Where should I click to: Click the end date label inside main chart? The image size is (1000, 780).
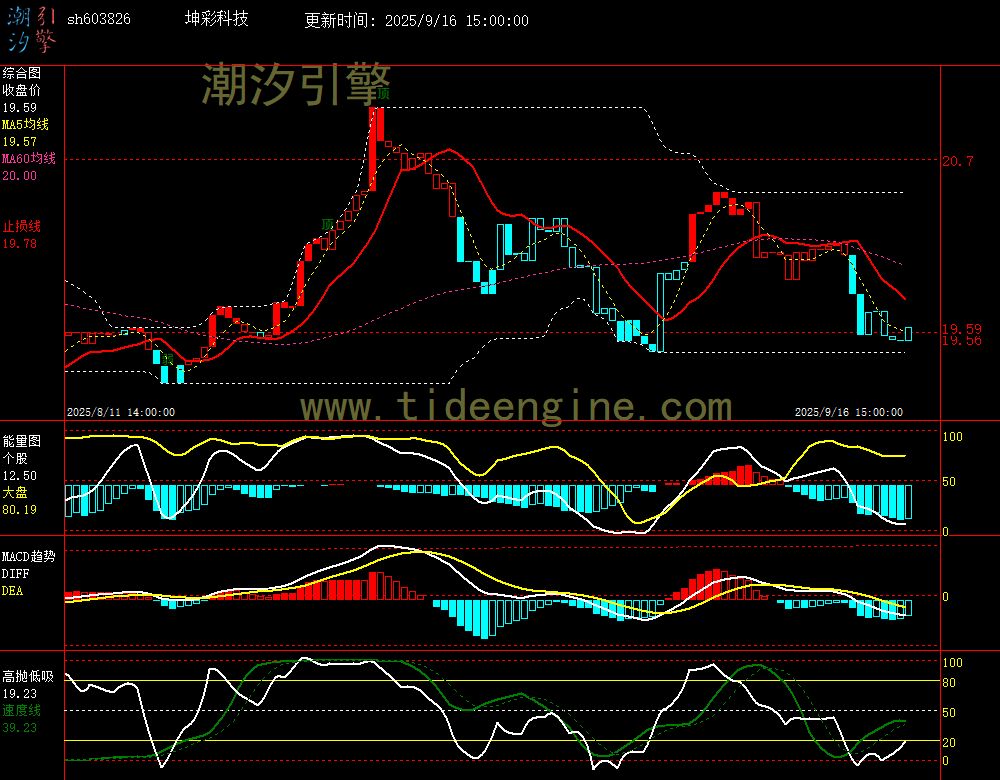[x=848, y=412]
